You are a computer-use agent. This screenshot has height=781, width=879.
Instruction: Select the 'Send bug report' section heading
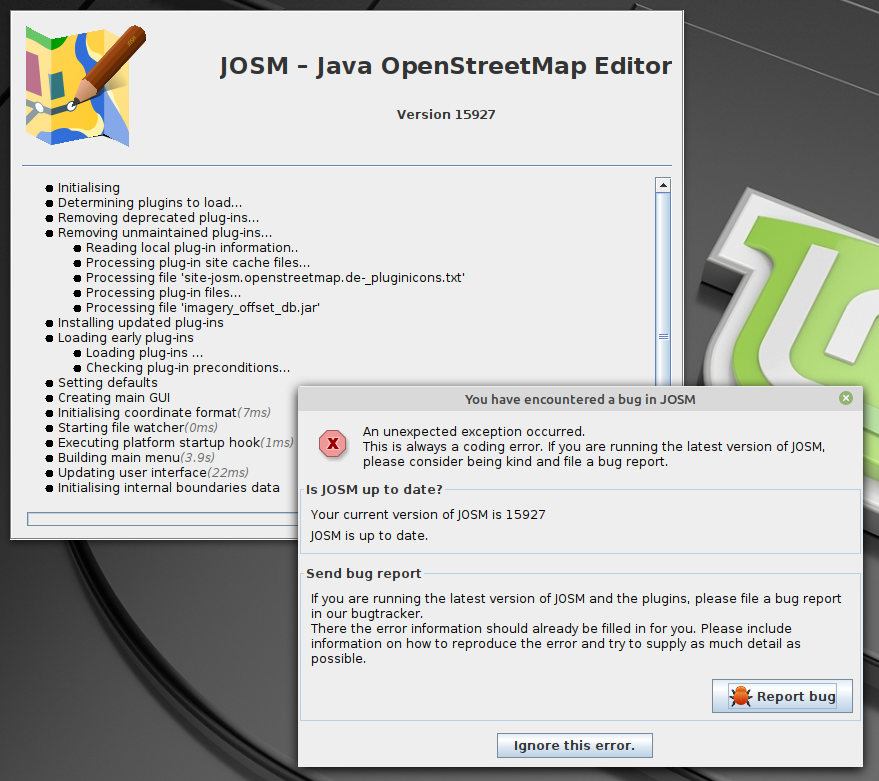tap(363, 574)
